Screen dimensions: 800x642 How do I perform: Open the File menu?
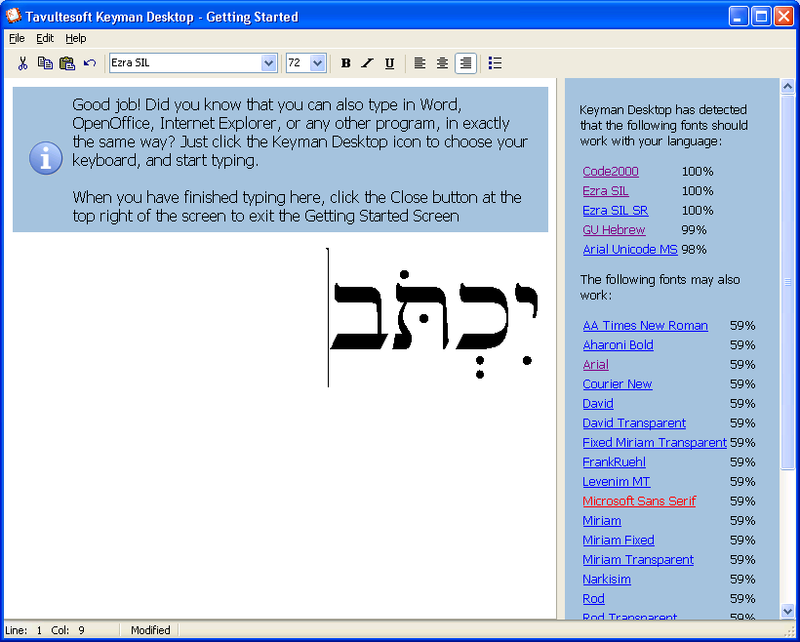(x=17, y=38)
